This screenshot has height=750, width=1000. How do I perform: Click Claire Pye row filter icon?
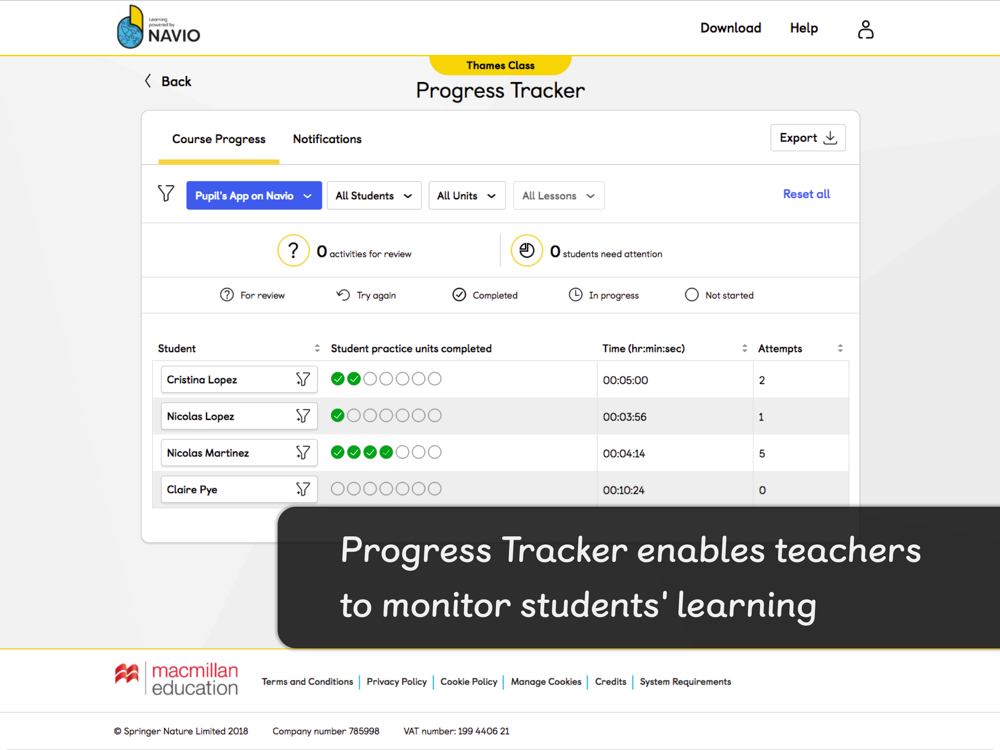pos(303,489)
